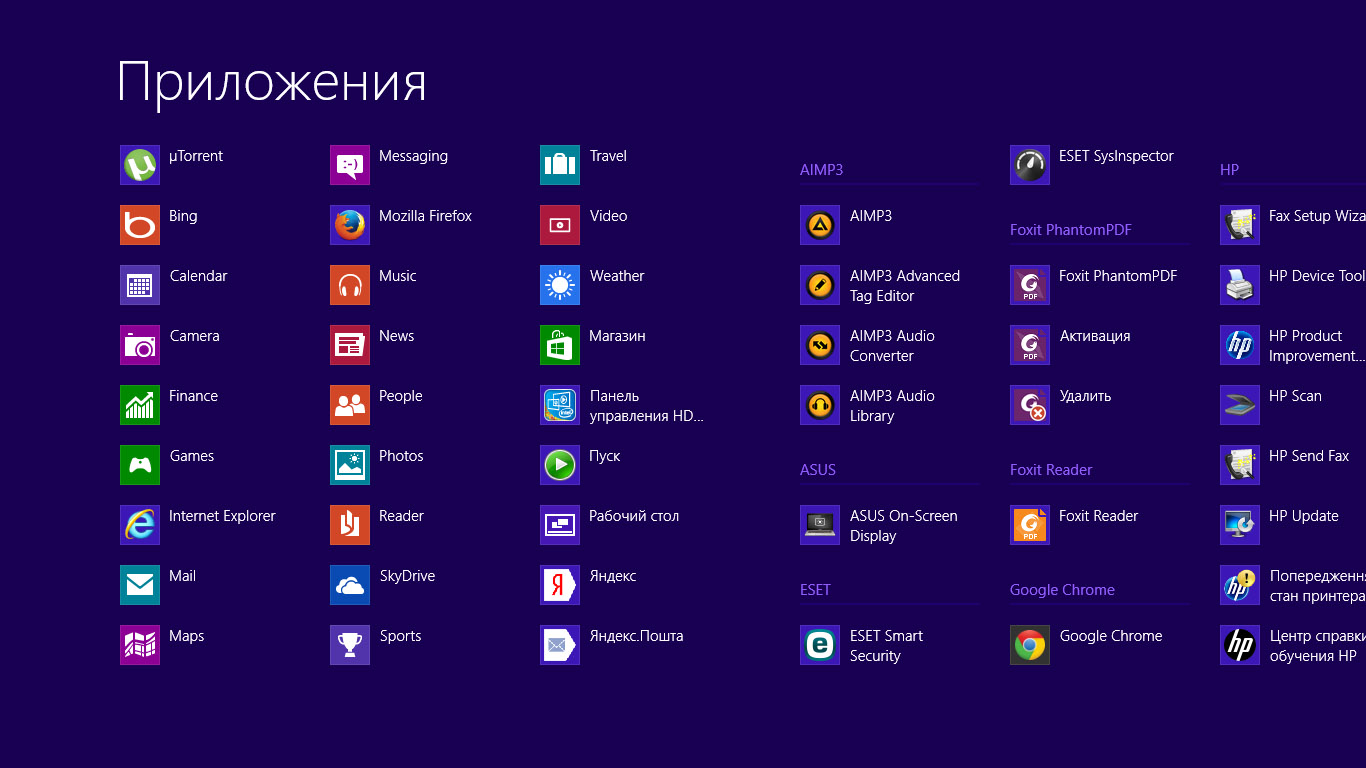The width and height of the screenshot is (1366, 768).
Task: Open the HP Update icon
Action: click(1240, 525)
